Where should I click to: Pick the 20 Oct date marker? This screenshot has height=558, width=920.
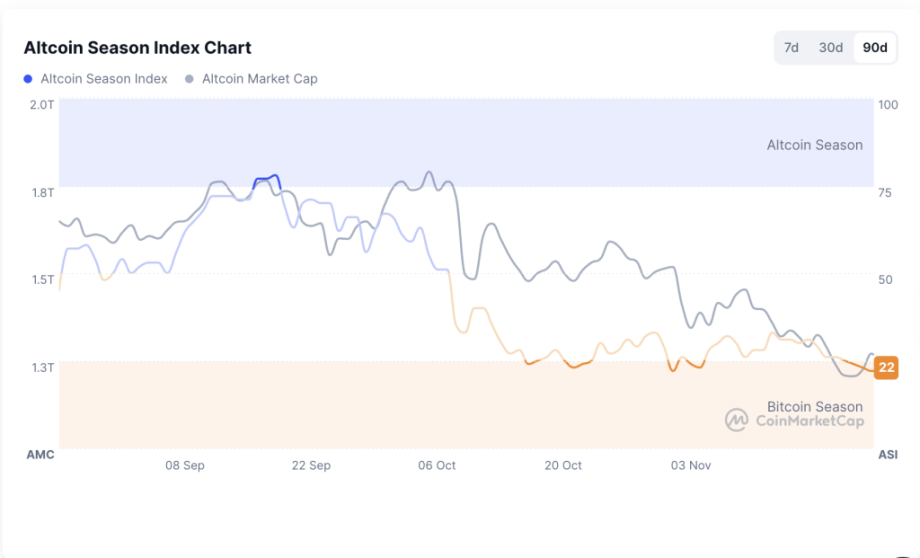[x=563, y=465]
